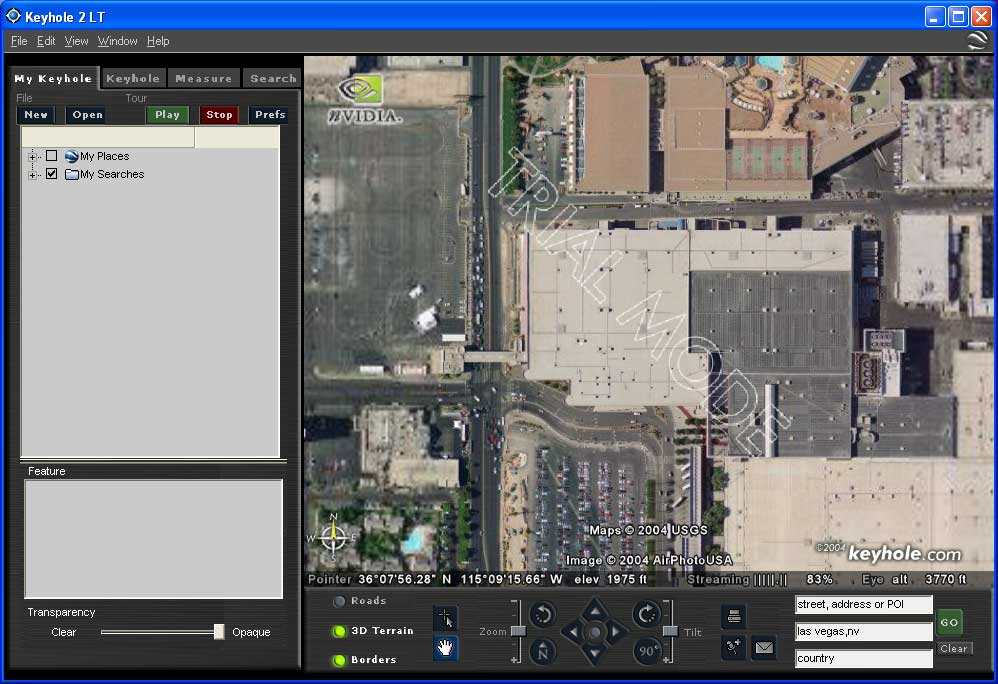Stop the tour playback

click(x=219, y=115)
